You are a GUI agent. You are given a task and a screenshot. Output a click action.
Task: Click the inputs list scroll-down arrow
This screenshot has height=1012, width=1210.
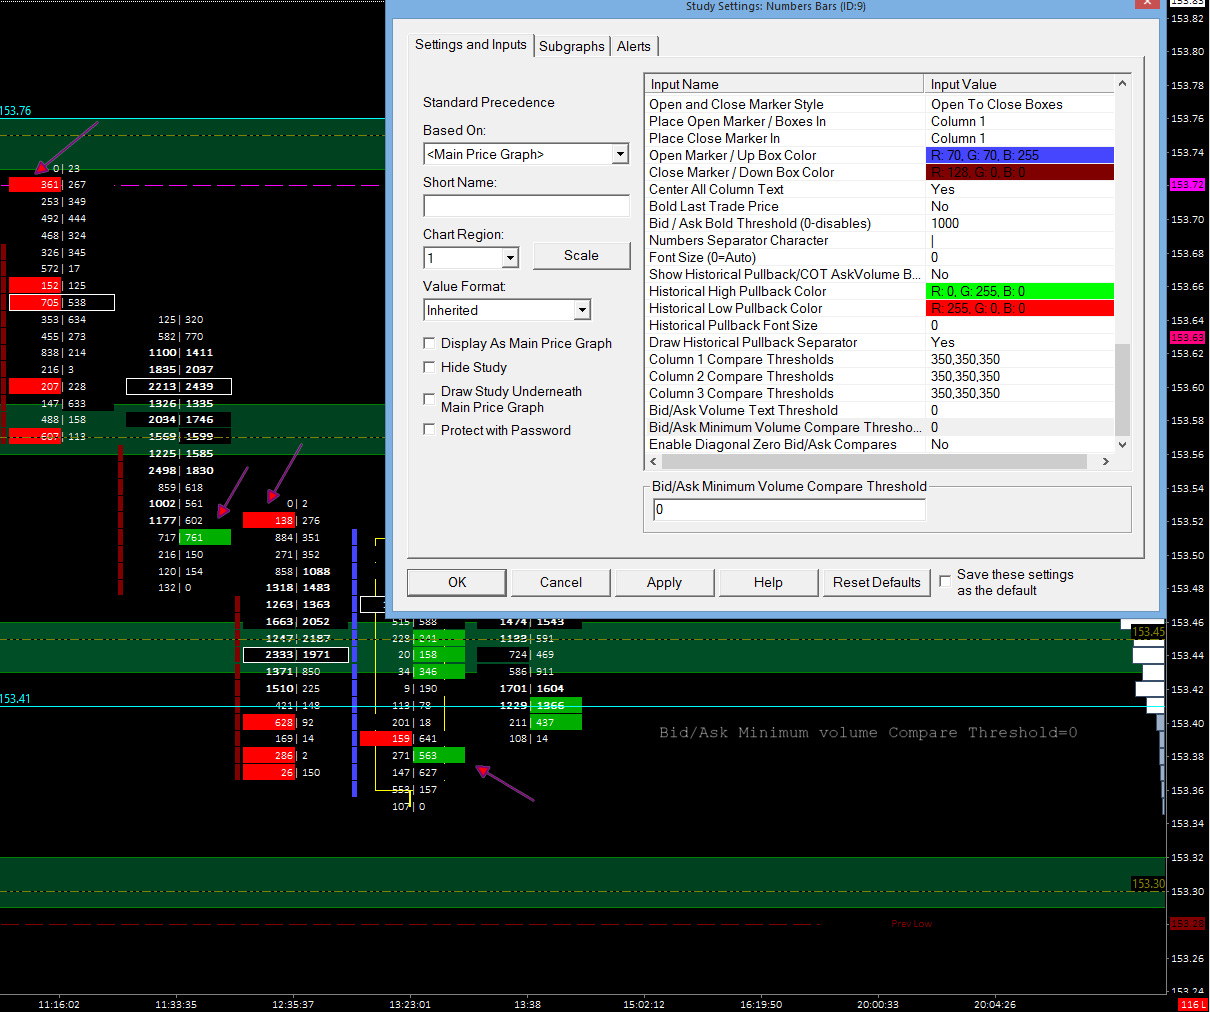pyautogui.click(x=1122, y=445)
